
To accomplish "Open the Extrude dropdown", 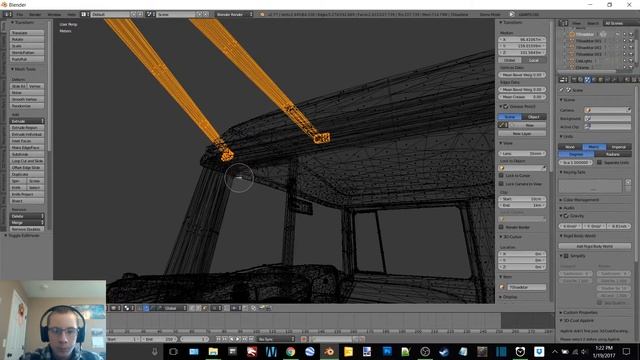I will click(27, 121).
